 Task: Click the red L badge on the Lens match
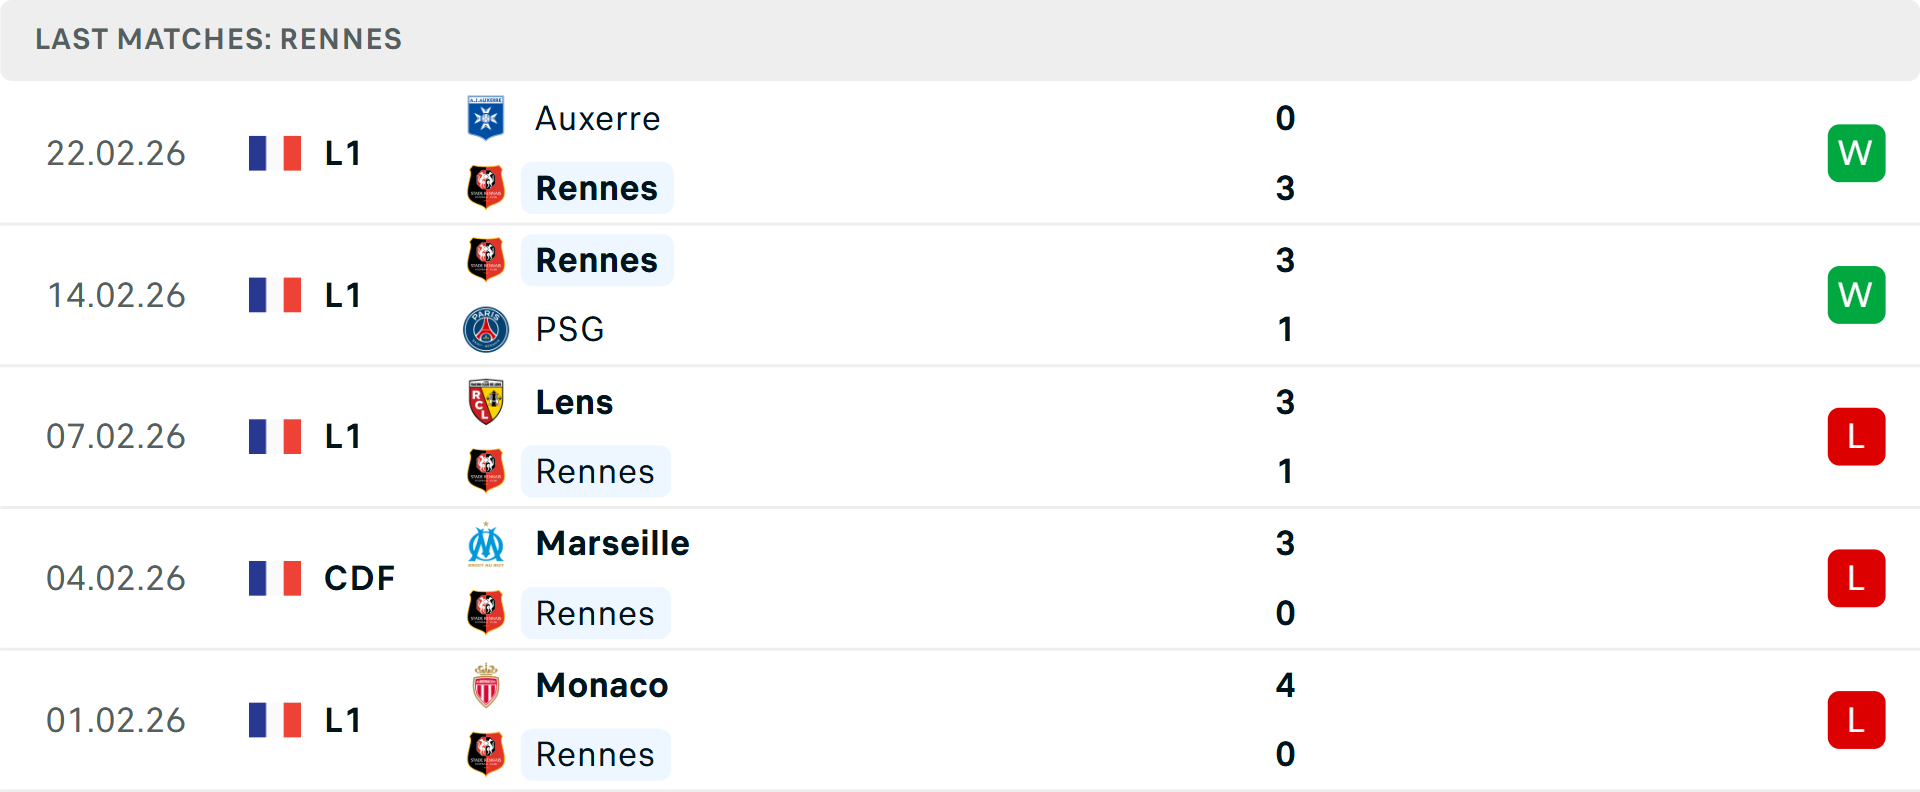pyautogui.click(x=1856, y=436)
